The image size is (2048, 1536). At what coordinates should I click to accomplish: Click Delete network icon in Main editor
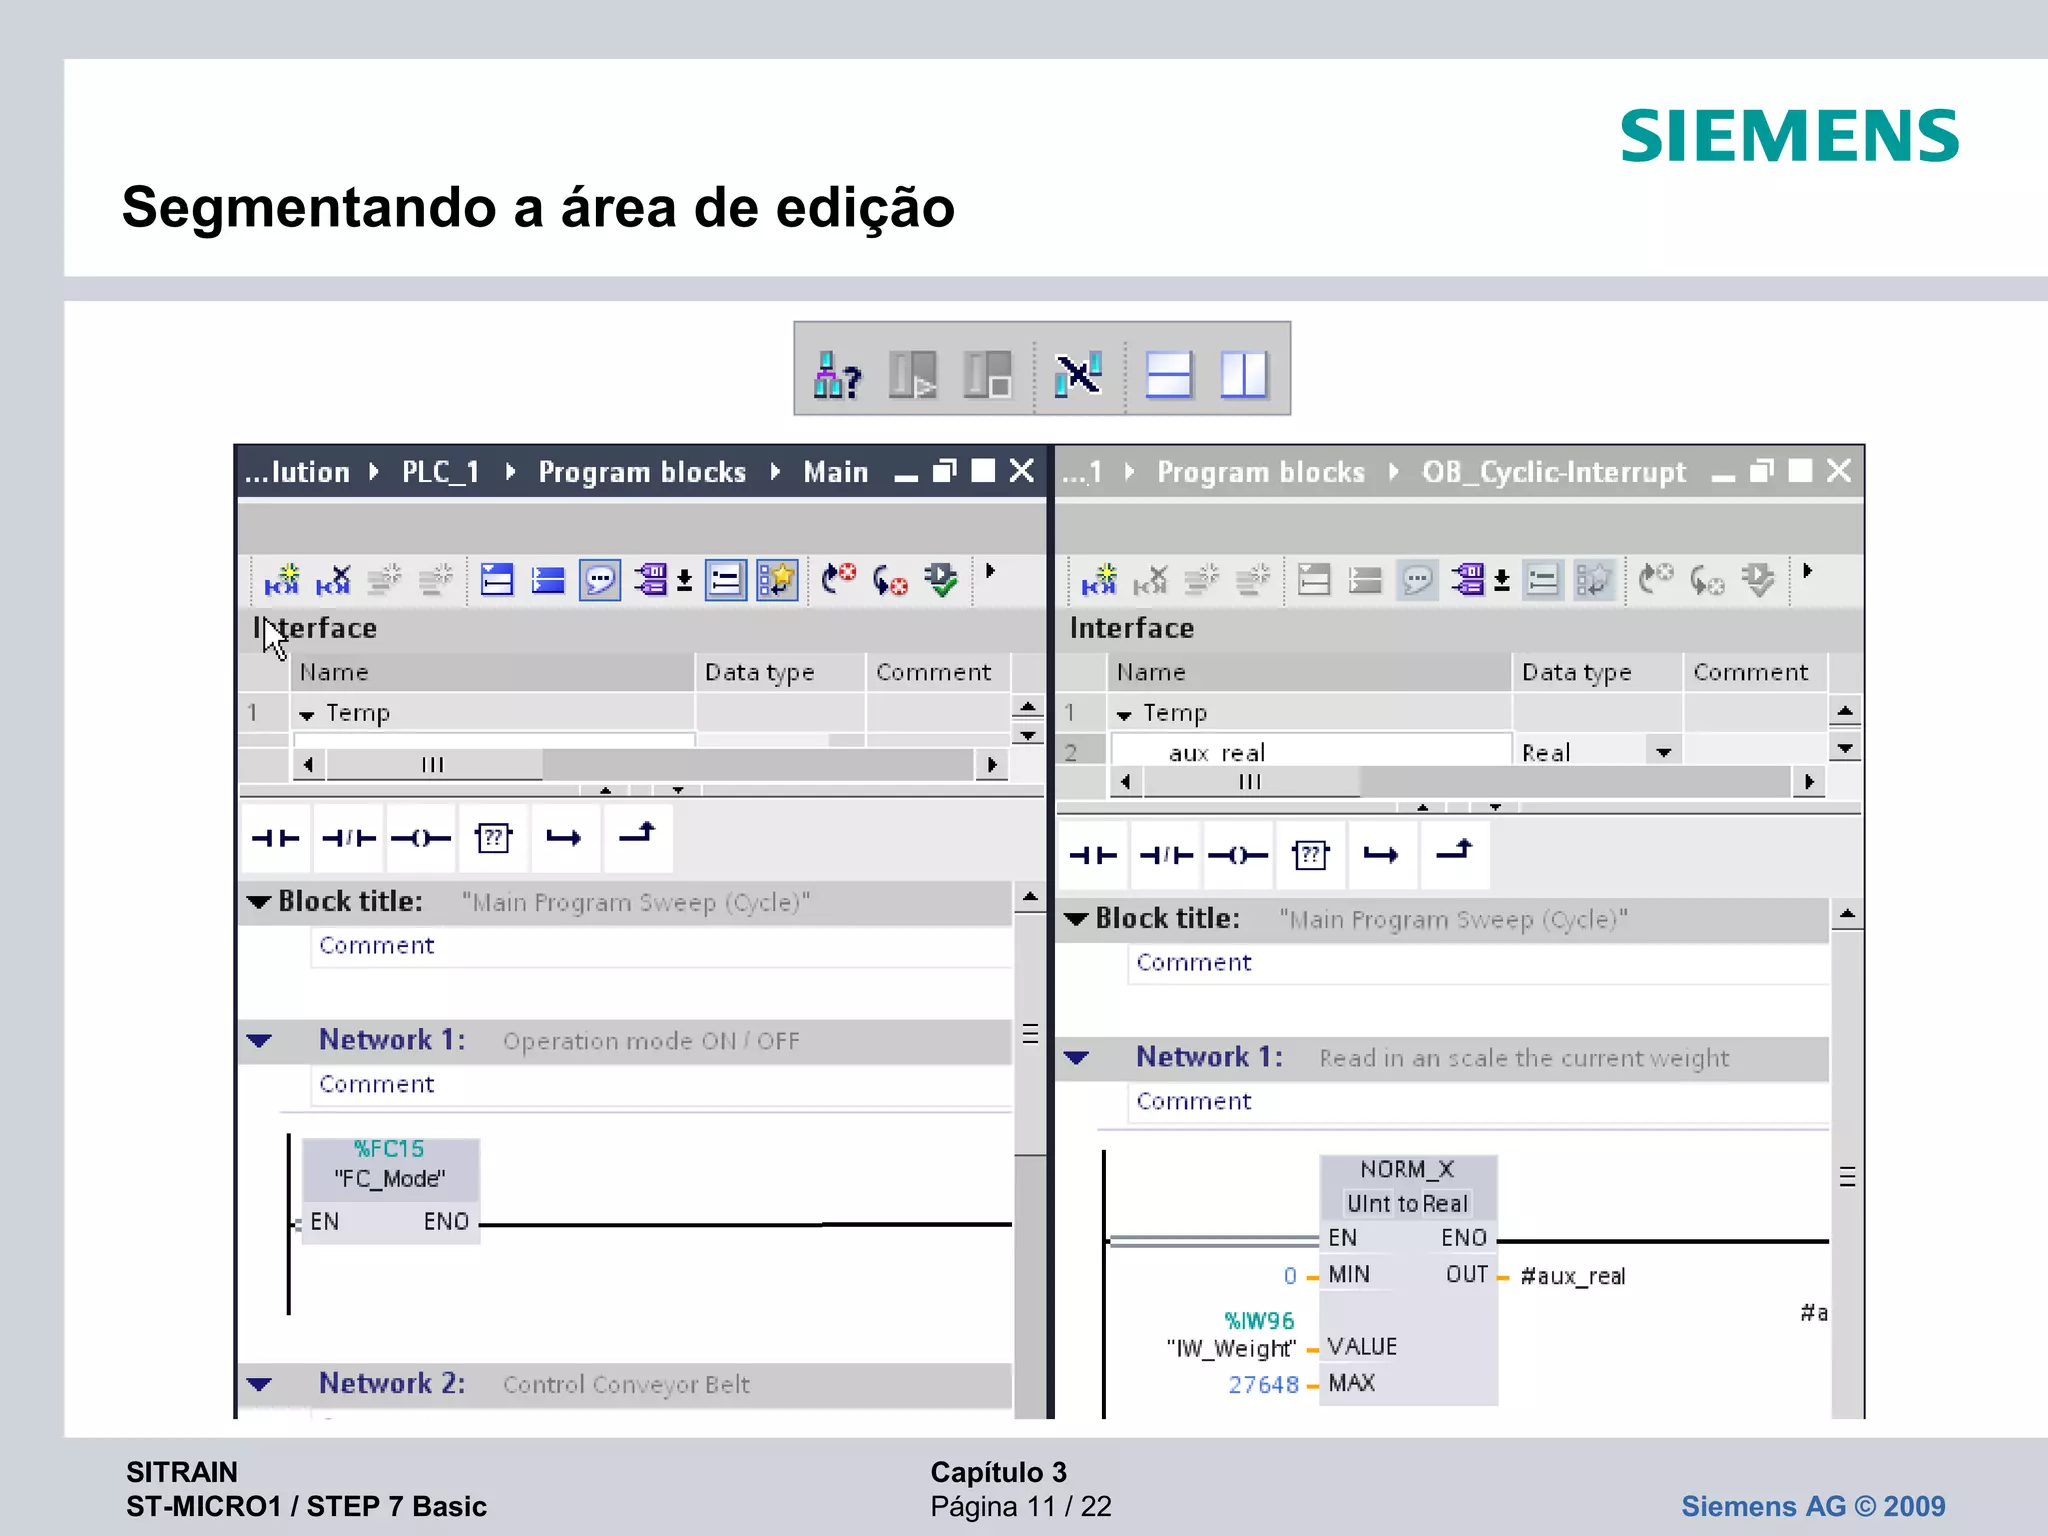point(333,579)
